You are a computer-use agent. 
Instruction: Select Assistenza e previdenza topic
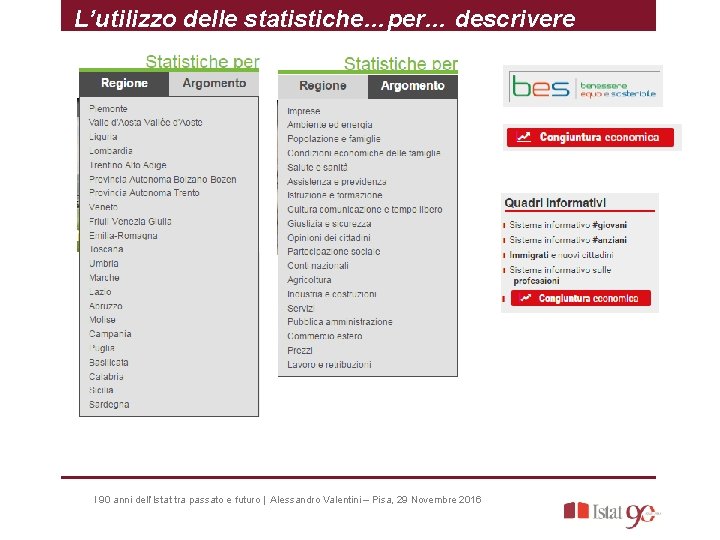tap(337, 182)
